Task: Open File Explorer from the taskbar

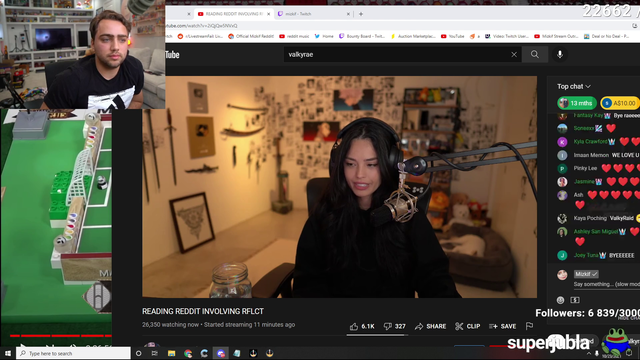Action: 171,353
